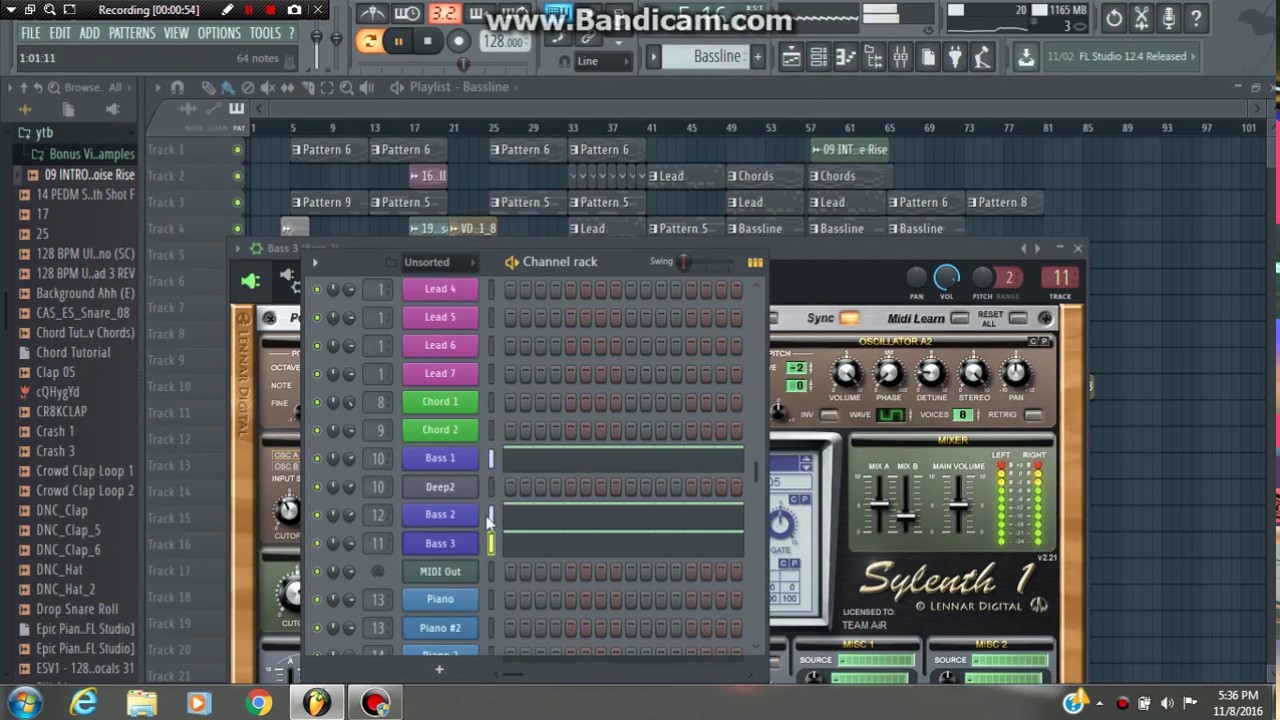The width and height of the screenshot is (1280, 720).
Task: Click the Midi Learn button in Sylenth1
Action: click(915, 319)
